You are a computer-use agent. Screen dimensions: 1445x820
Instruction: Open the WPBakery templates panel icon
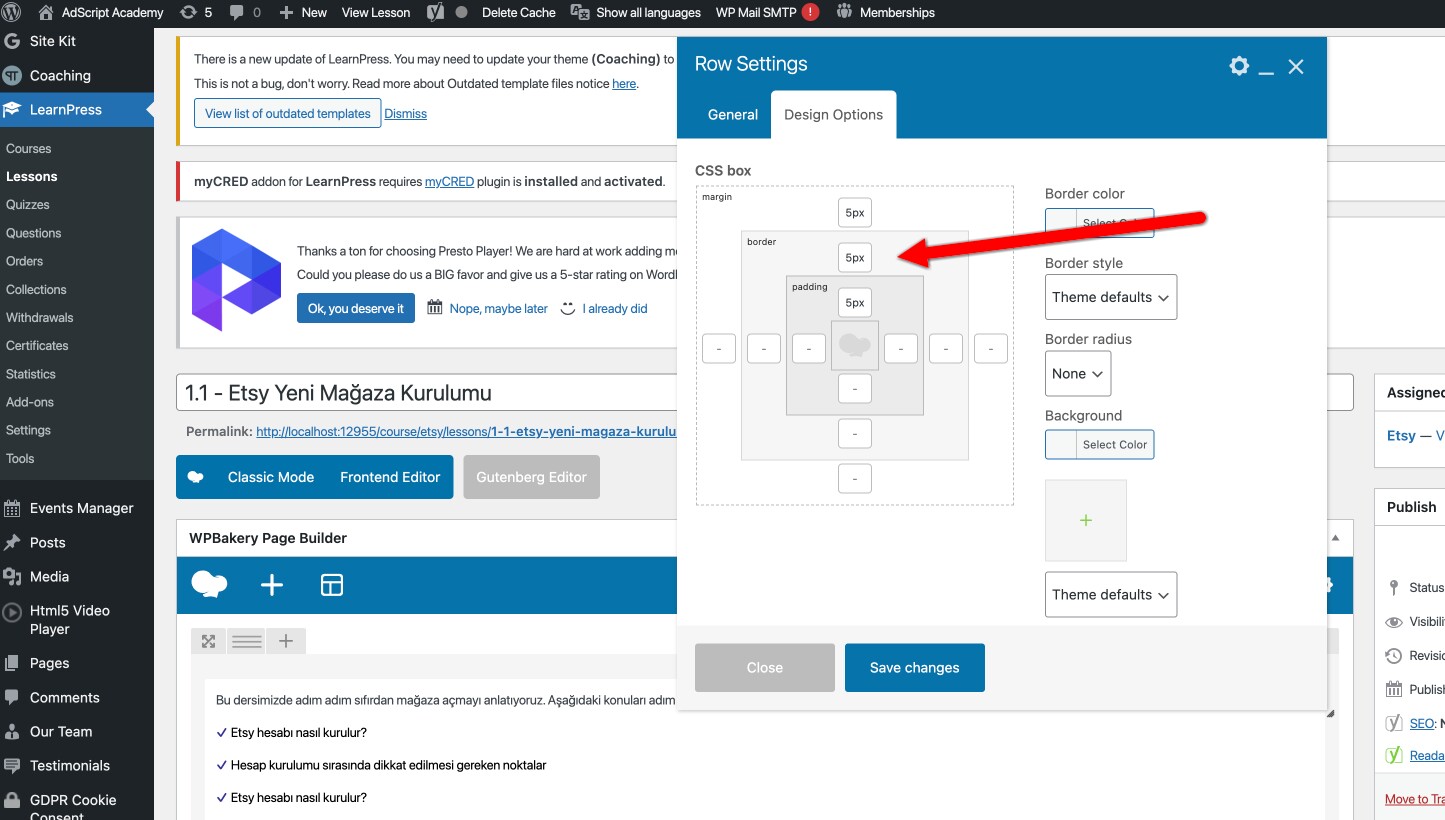point(332,585)
